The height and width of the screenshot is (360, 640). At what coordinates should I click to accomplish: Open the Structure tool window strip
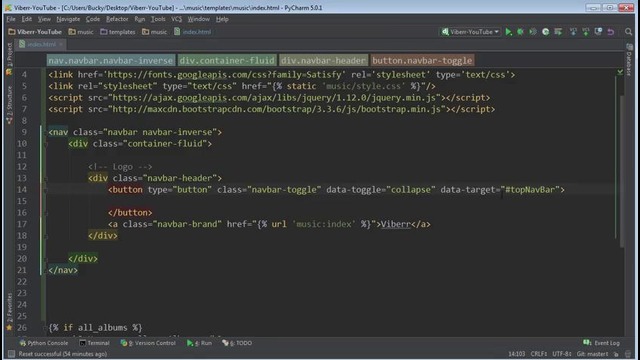pyautogui.click(x=9, y=105)
